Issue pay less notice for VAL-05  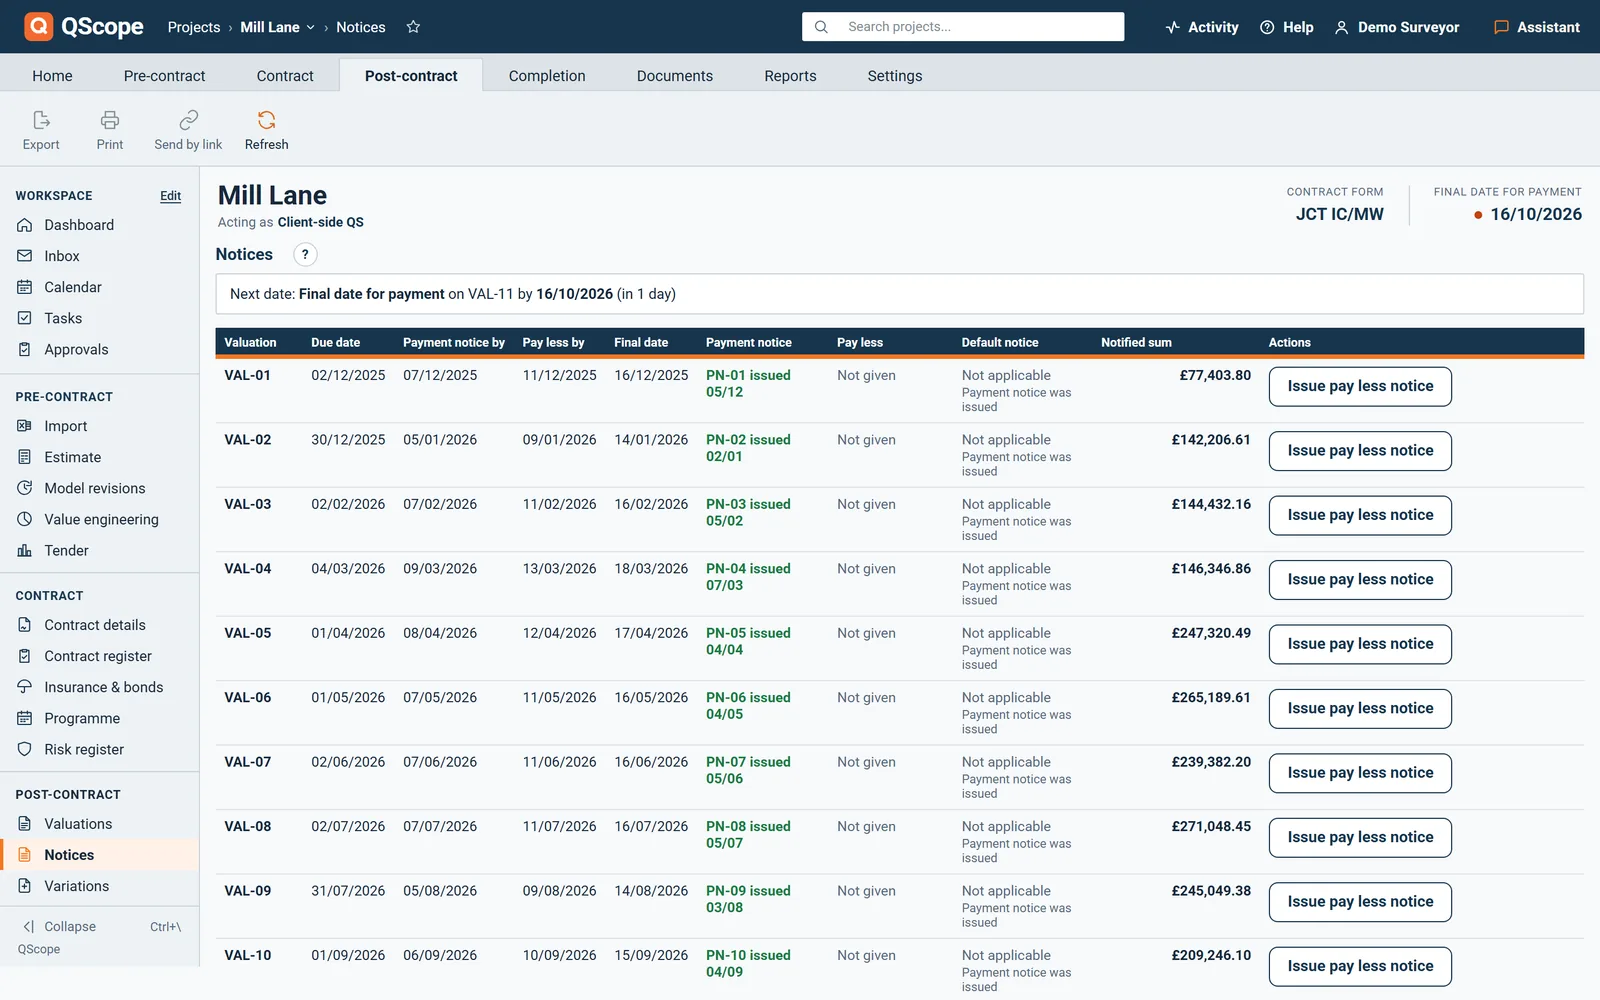tap(1360, 644)
